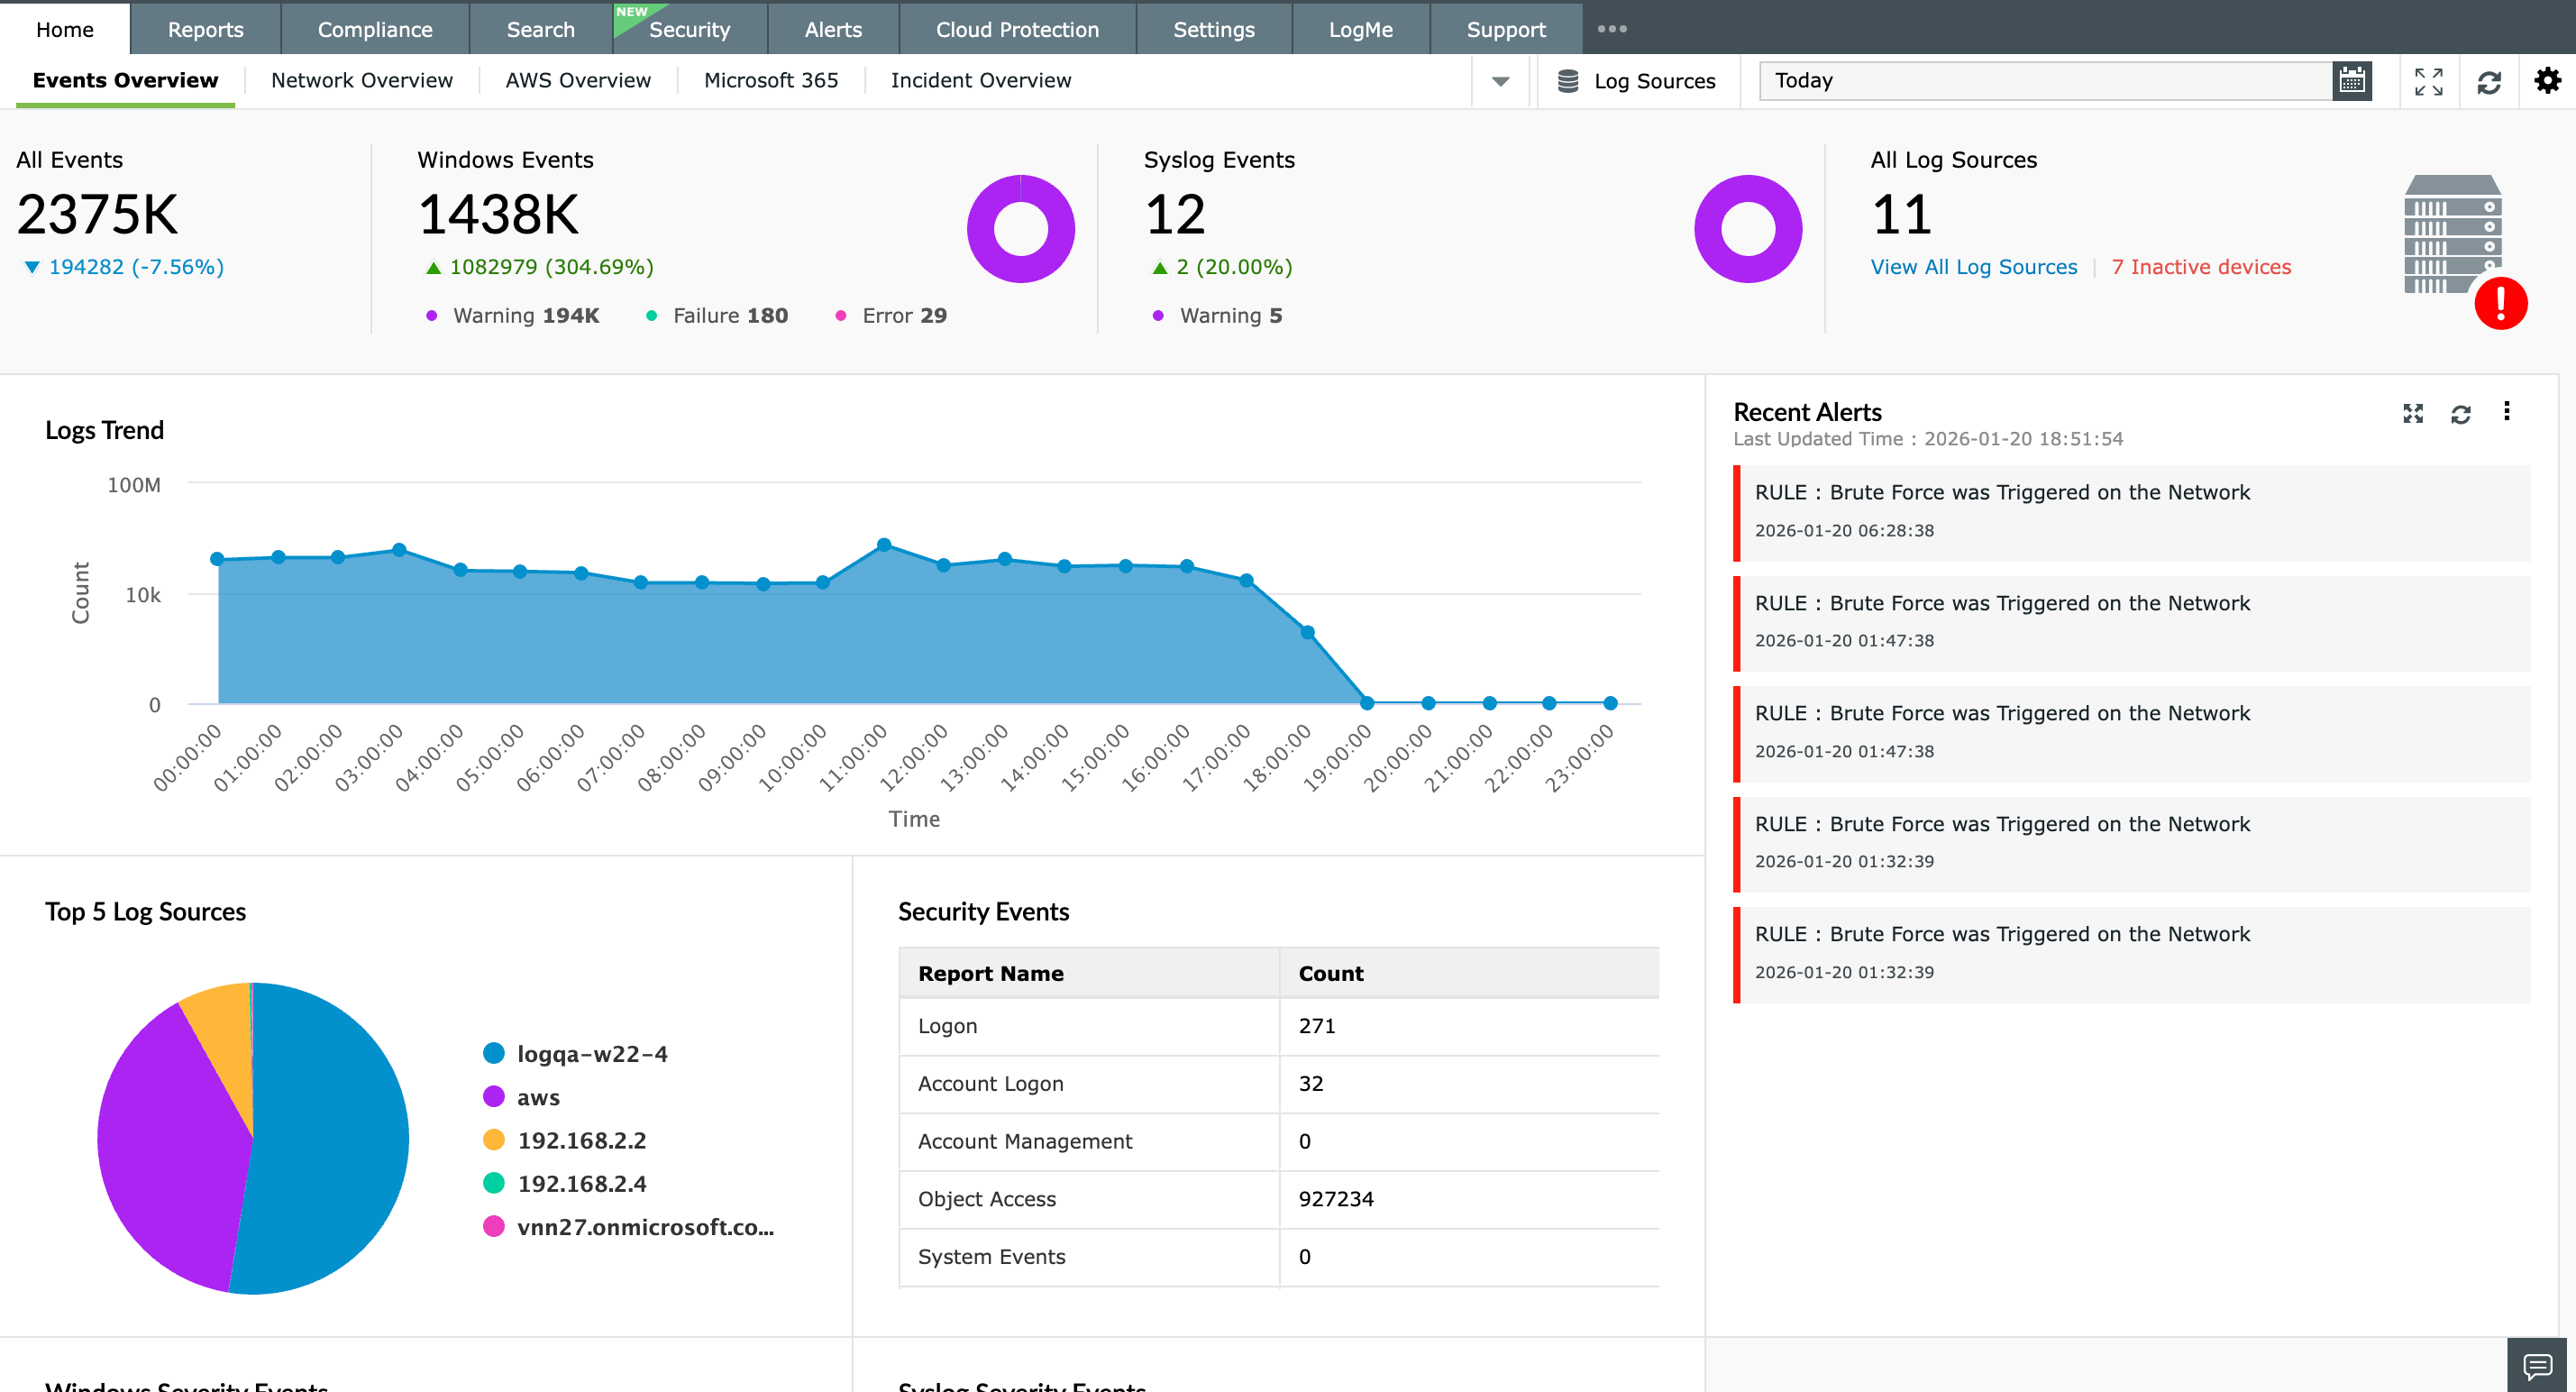Click the Account Management report row

coord(1279,1142)
